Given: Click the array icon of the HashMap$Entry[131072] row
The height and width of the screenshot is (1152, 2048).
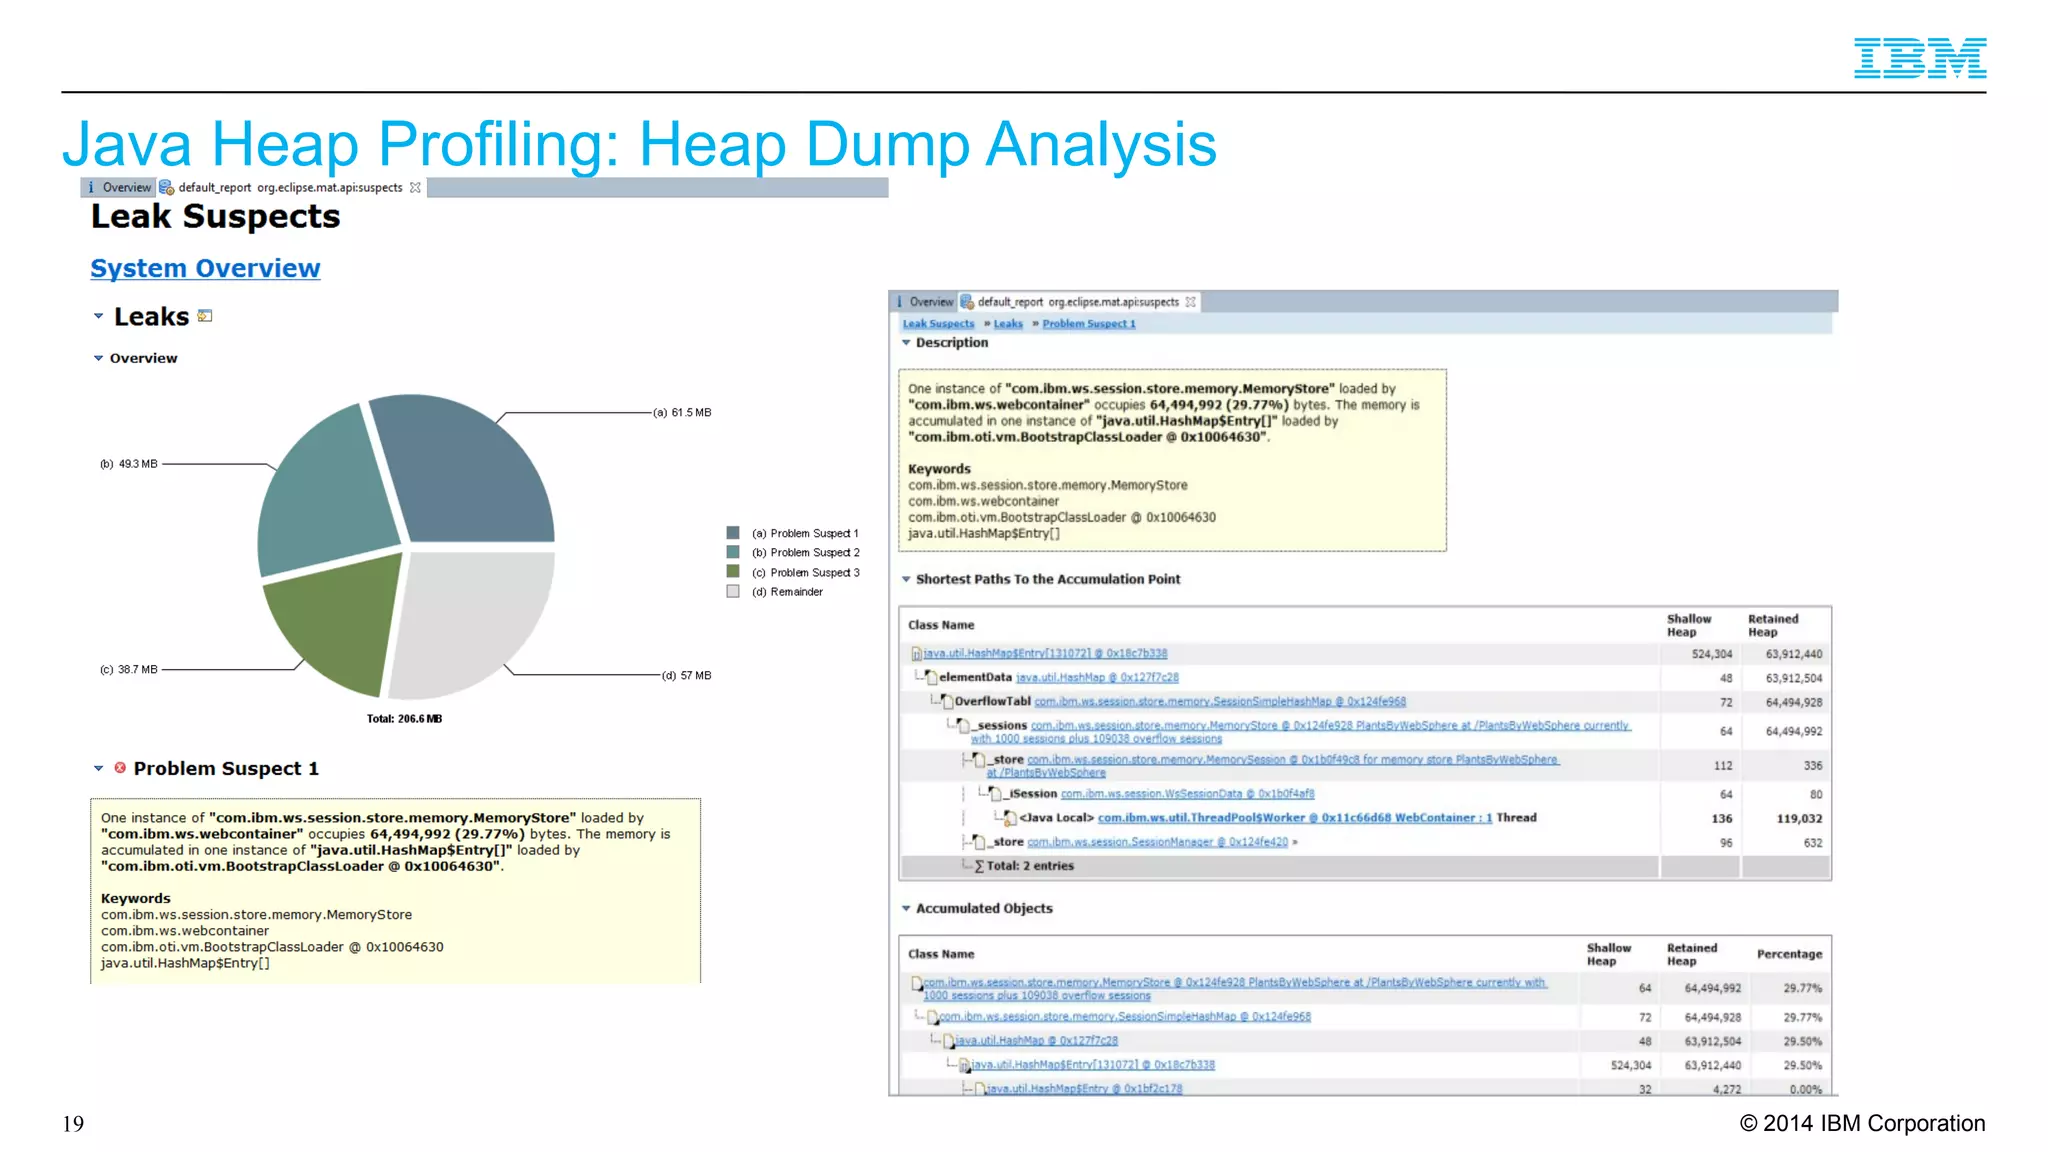Looking at the screenshot, I should (916, 654).
